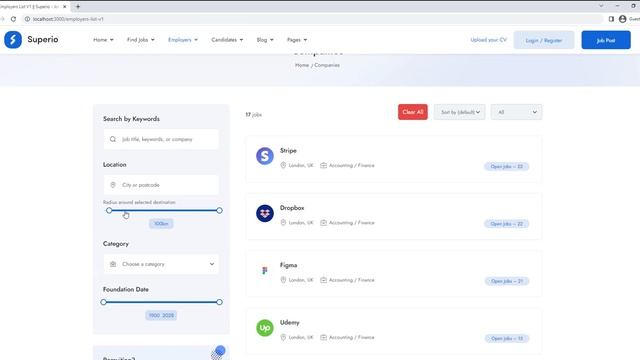640x360 pixels.
Task: Click the location pin icon on Dropbox card
Action: pos(283,222)
